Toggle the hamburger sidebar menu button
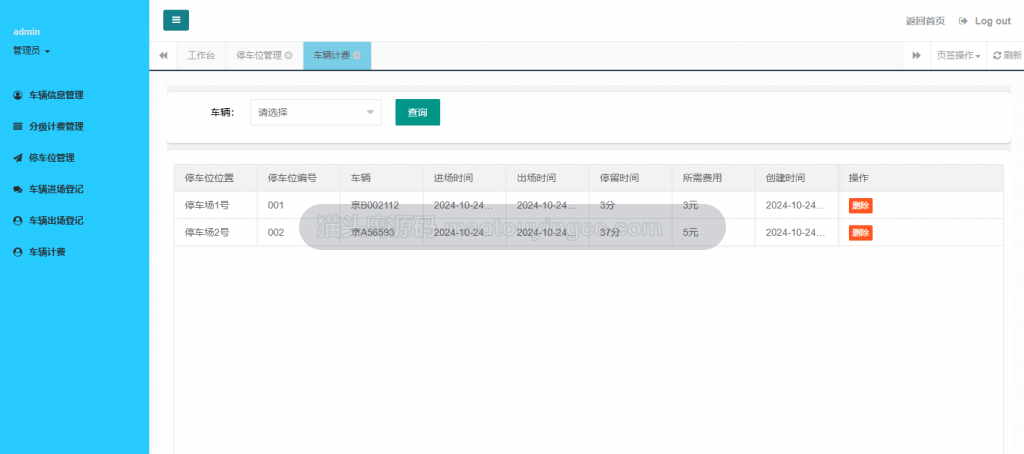 click(176, 20)
